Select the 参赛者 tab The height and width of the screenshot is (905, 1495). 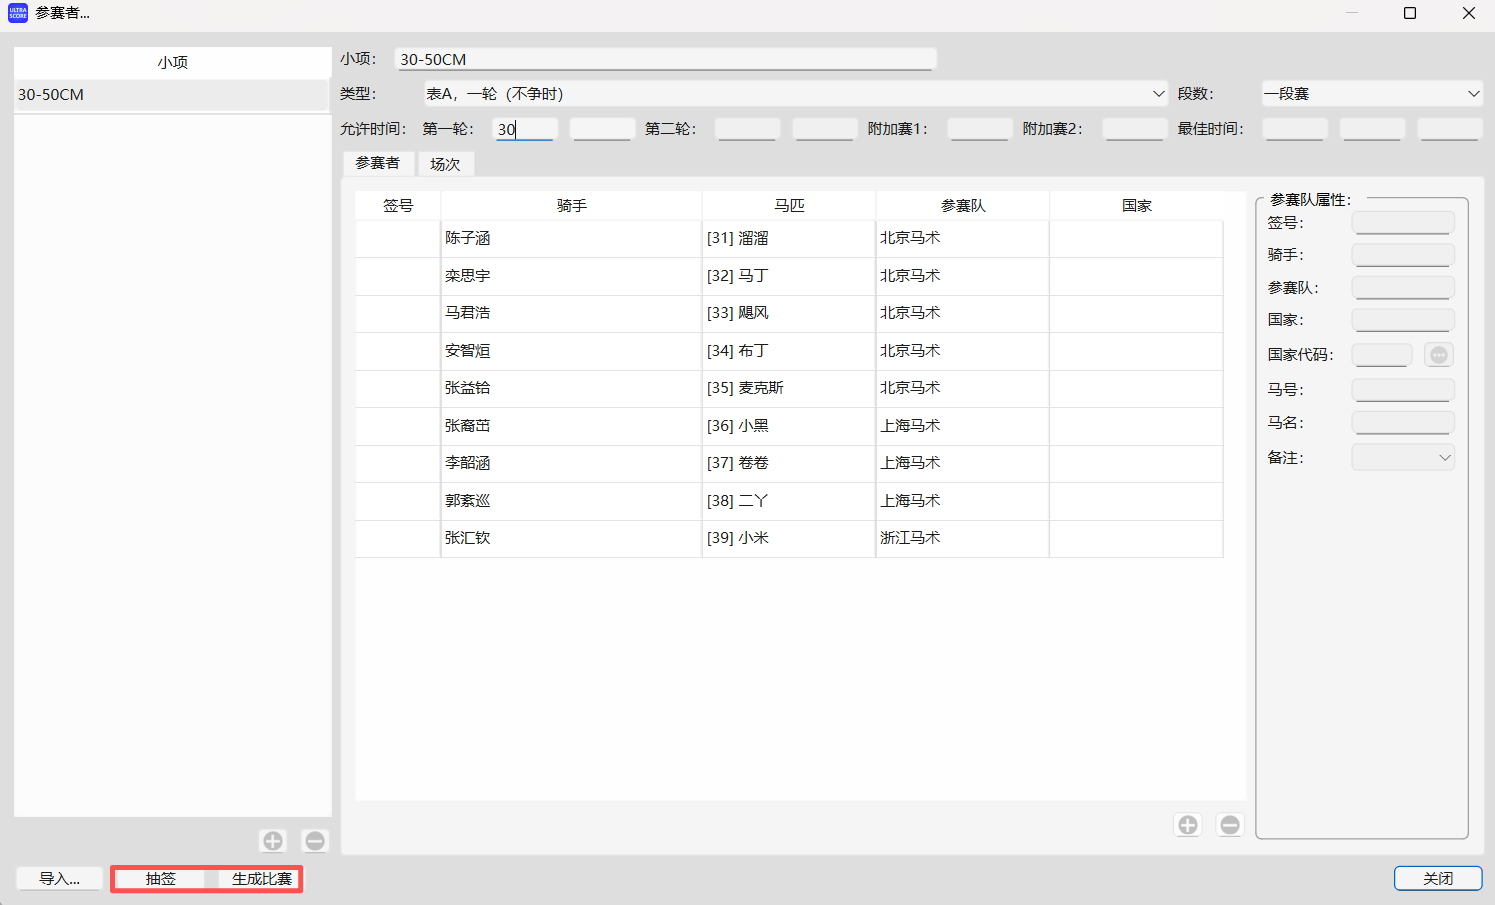tap(378, 163)
